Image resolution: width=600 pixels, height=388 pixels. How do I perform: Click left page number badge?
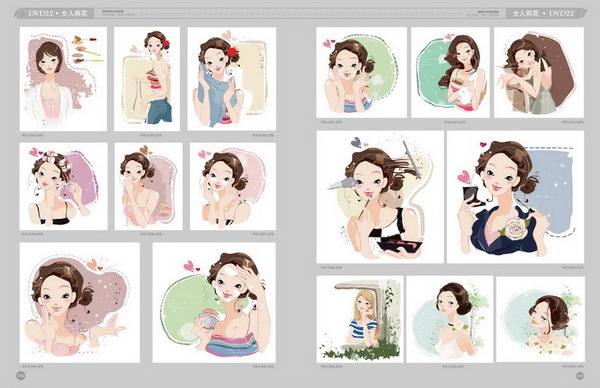point(21,376)
